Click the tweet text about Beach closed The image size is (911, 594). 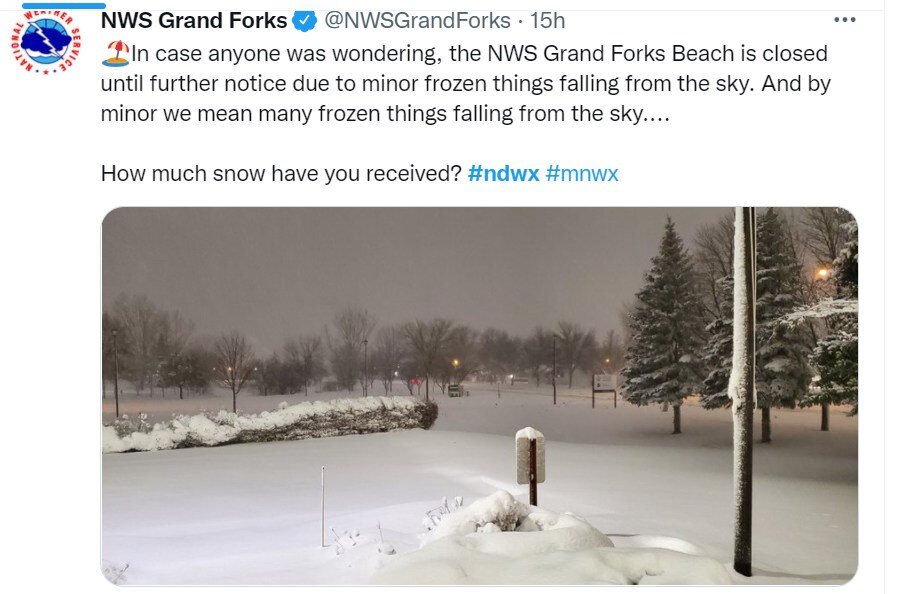pyautogui.click(x=465, y=84)
